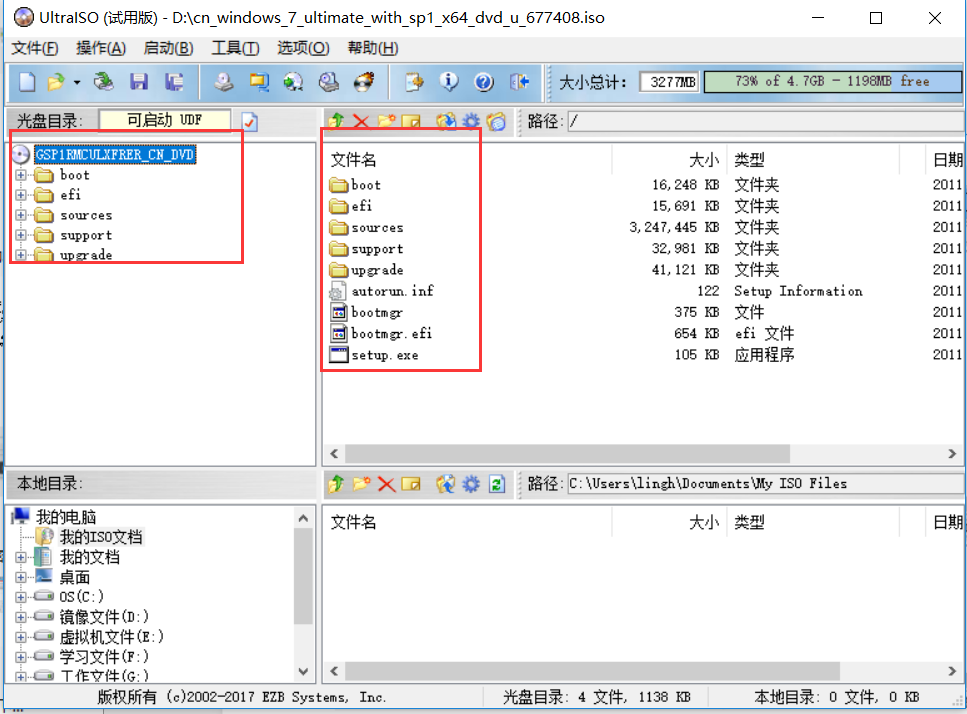967x714 pixels.
Task: Click the Open file folder icon
Action: point(56,82)
